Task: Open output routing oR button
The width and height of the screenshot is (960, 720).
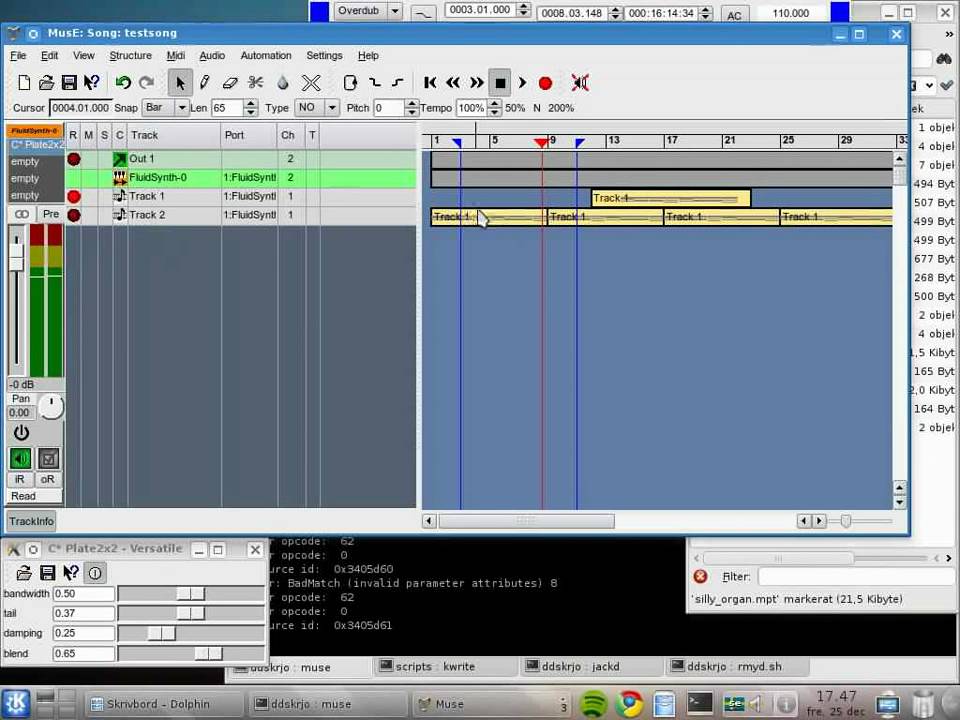Action: [x=48, y=479]
